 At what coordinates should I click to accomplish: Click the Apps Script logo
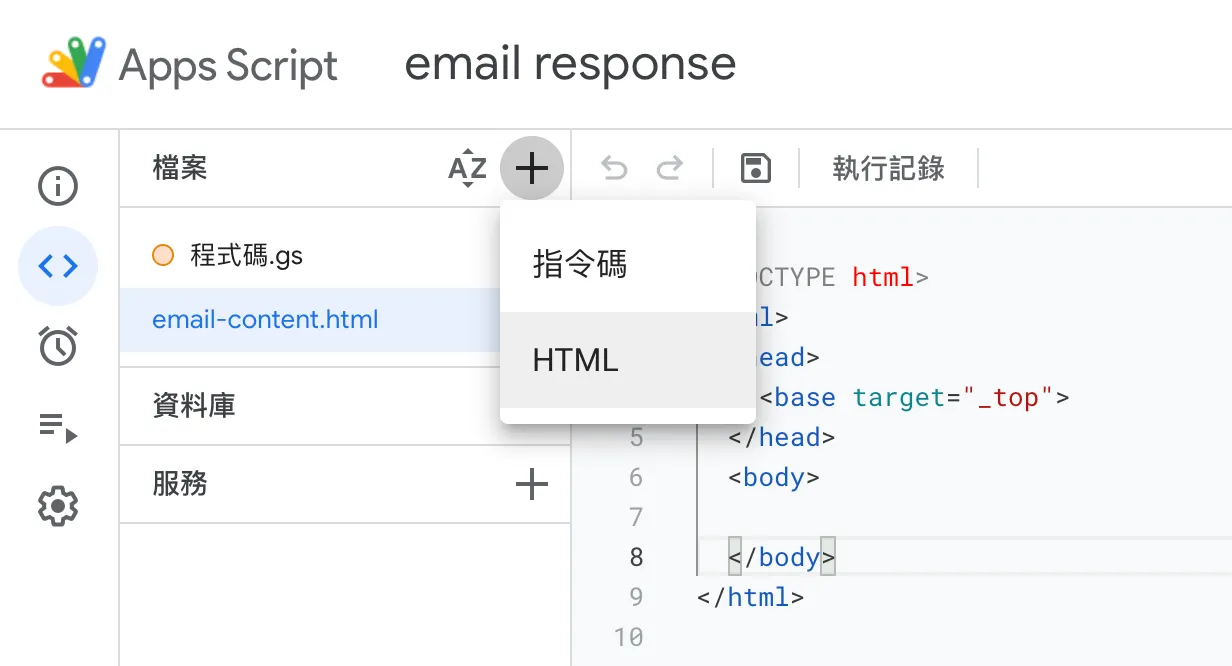coord(74,63)
